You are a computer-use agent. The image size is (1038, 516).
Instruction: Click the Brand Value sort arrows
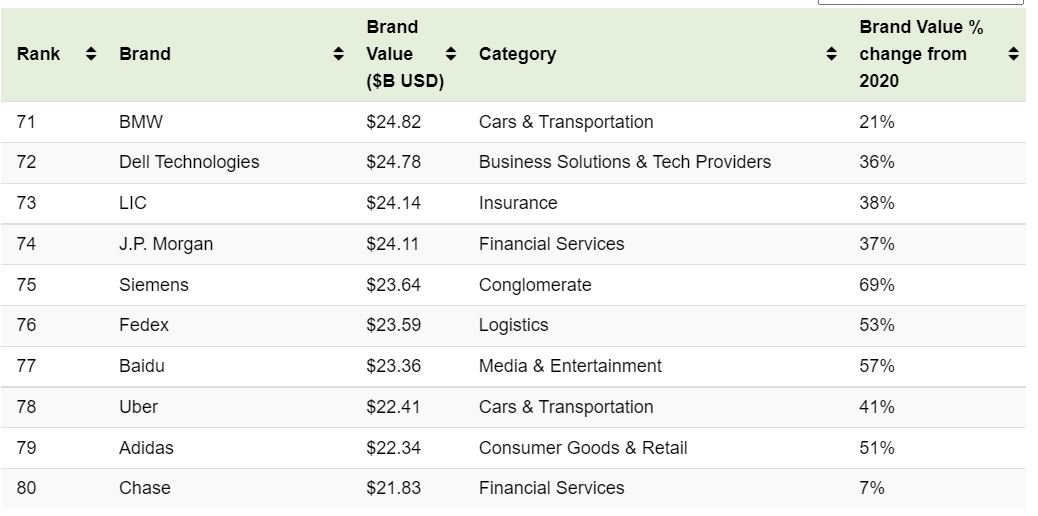(x=451, y=54)
